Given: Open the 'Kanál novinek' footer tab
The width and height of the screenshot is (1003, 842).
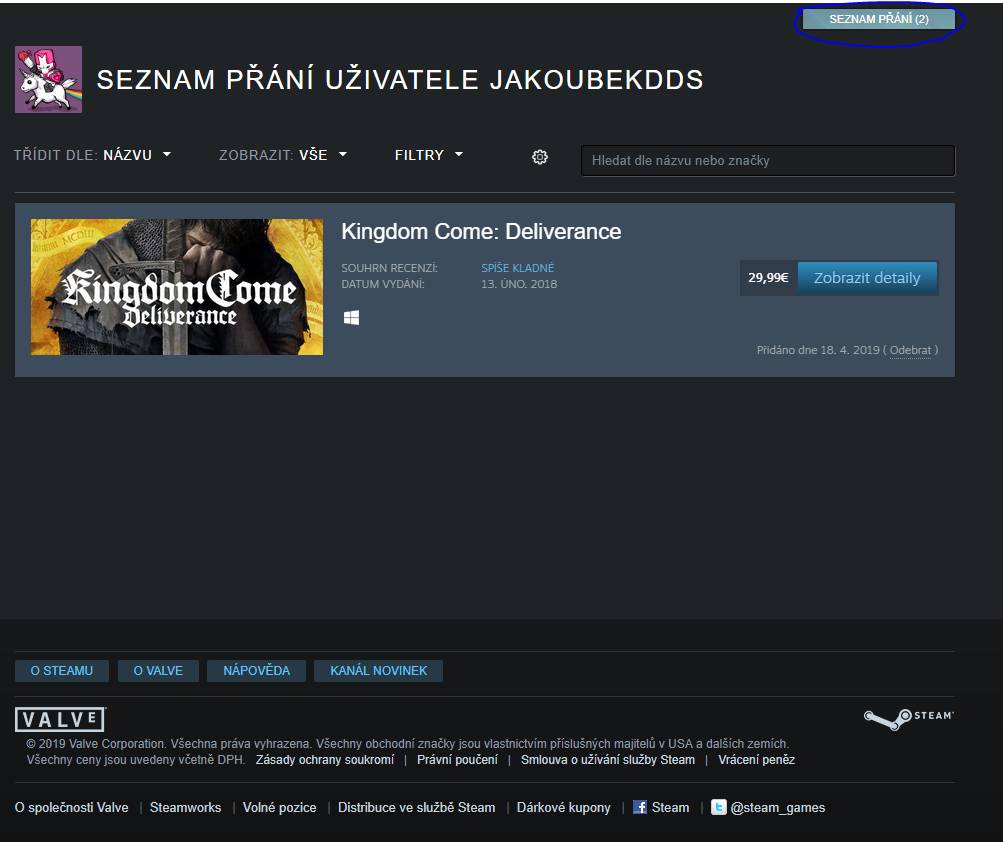Looking at the screenshot, I should coord(379,671).
